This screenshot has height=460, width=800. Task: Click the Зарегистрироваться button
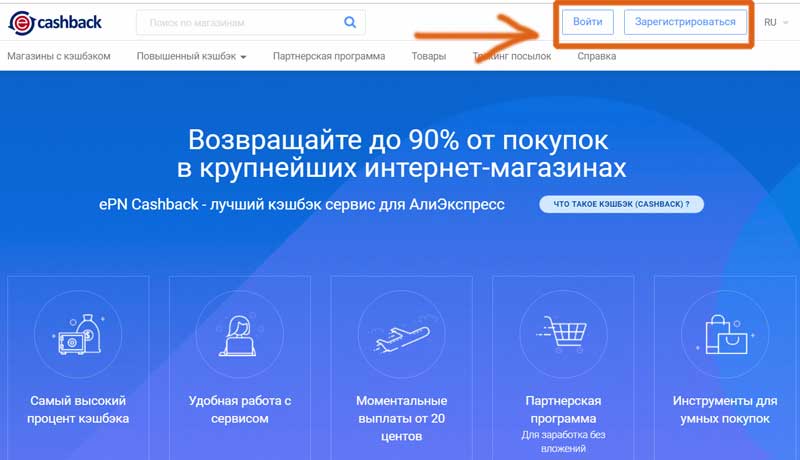pyautogui.click(x=685, y=22)
